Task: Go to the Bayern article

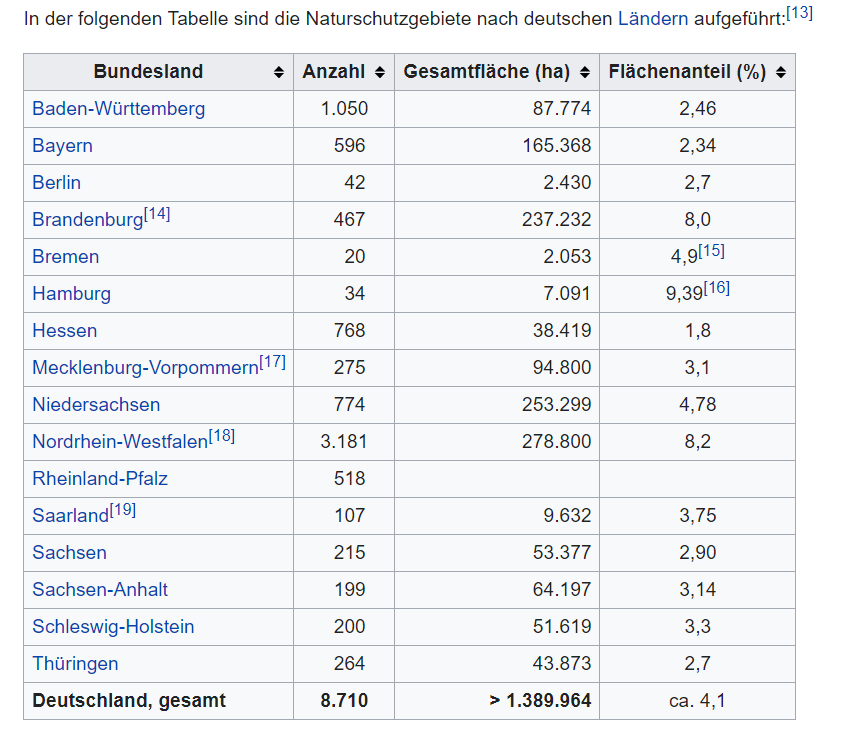Action: [x=62, y=146]
